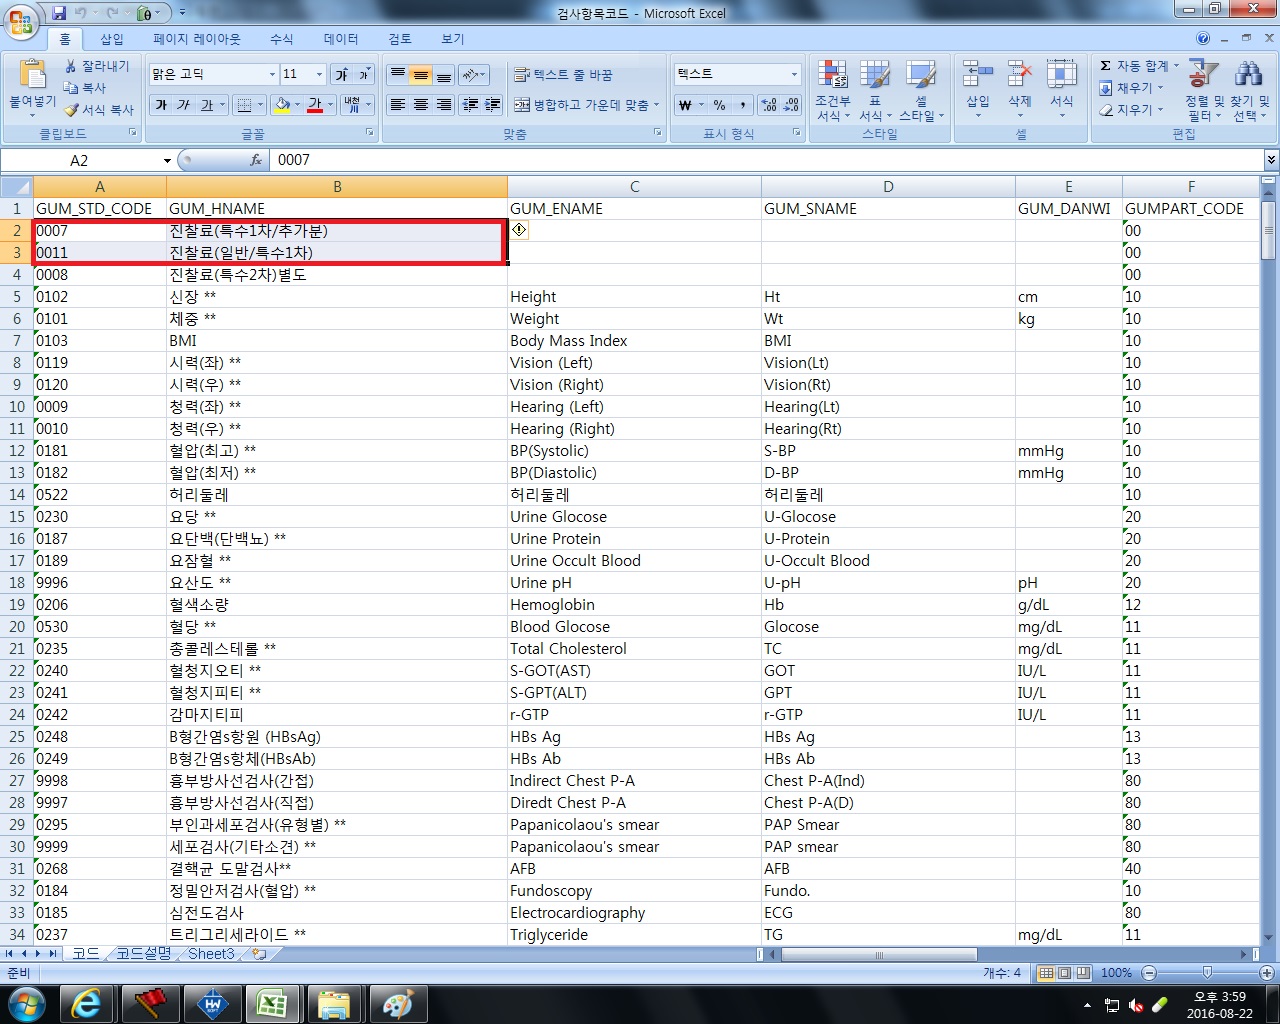Click the Paste clipboard icon
The width and height of the screenshot is (1280, 1024).
pyautogui.click(x=32, y=75)
